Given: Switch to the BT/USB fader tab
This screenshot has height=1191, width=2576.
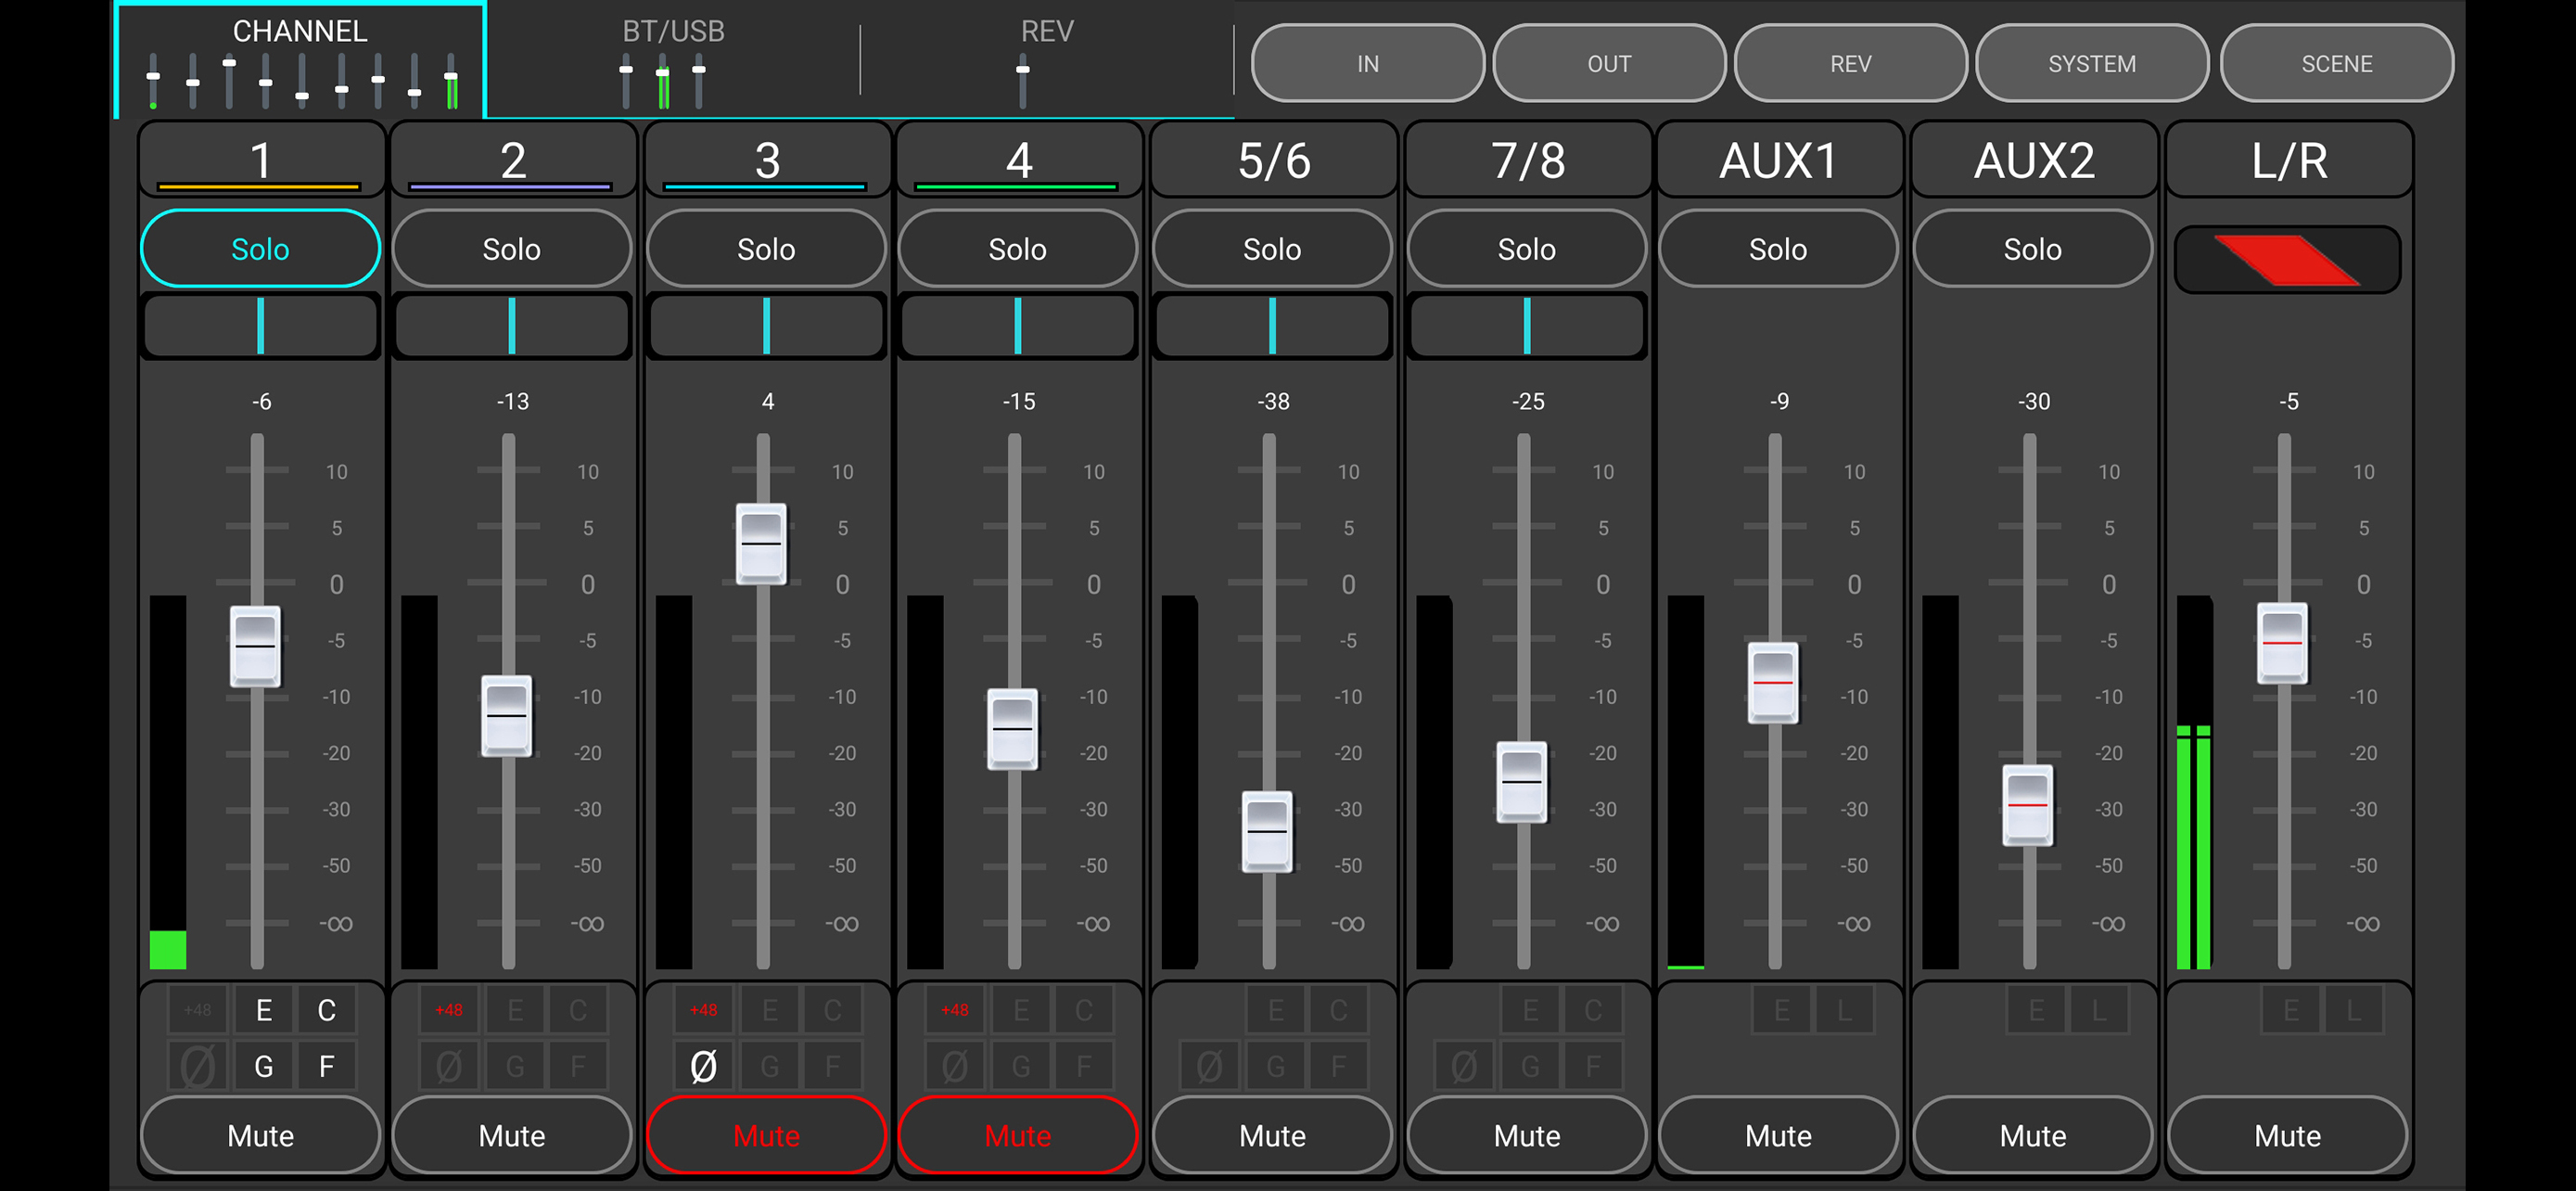Looking at the screenshot, I should [673, 60].
